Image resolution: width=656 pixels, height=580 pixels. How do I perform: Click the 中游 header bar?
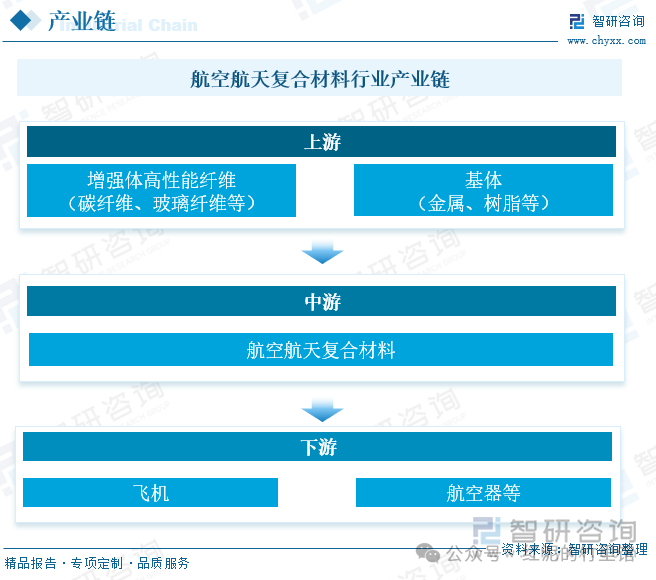(x=321, y=301)
